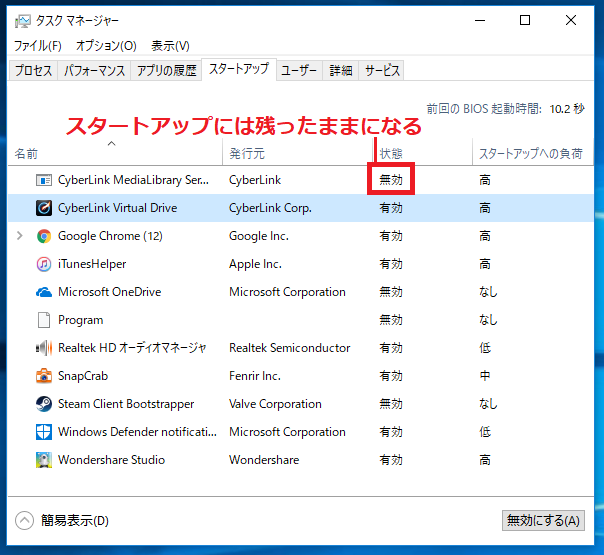Select the Steam Client Bootstrapper name
The image size is (604, 555).
(126, 404)
